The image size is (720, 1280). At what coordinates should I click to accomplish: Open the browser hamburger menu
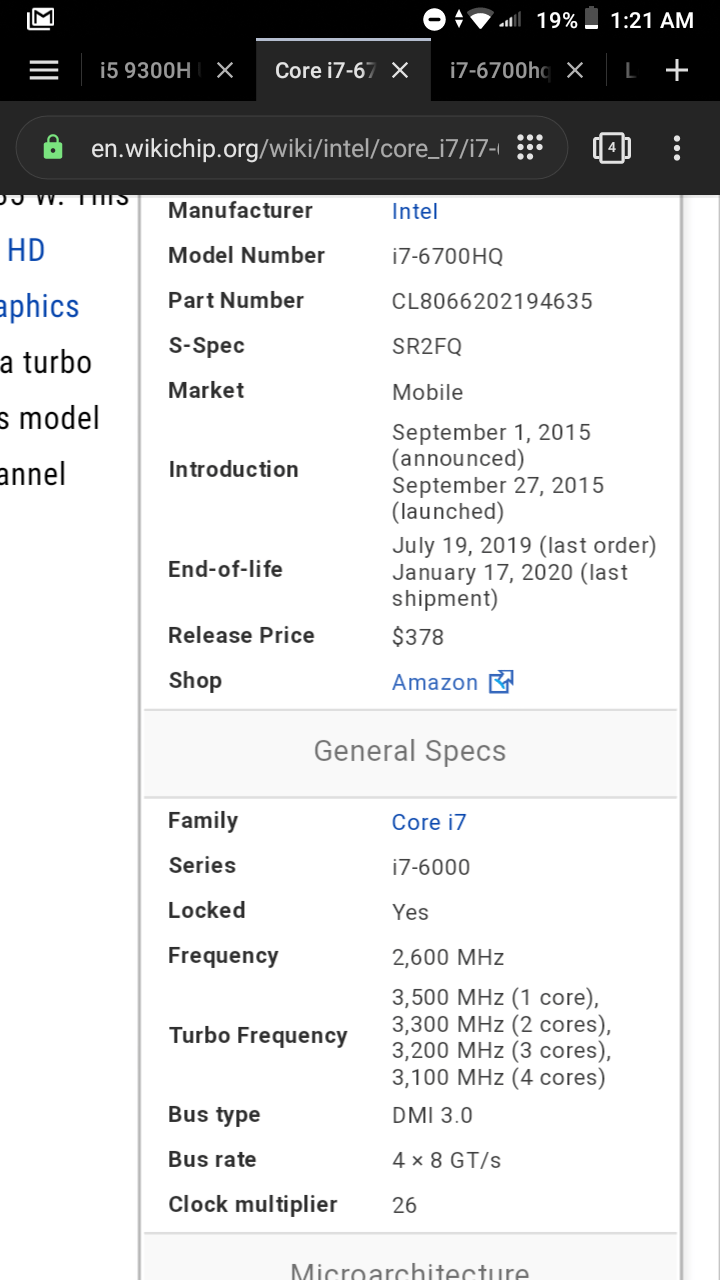pyautogui.click(x=44, y=70)
